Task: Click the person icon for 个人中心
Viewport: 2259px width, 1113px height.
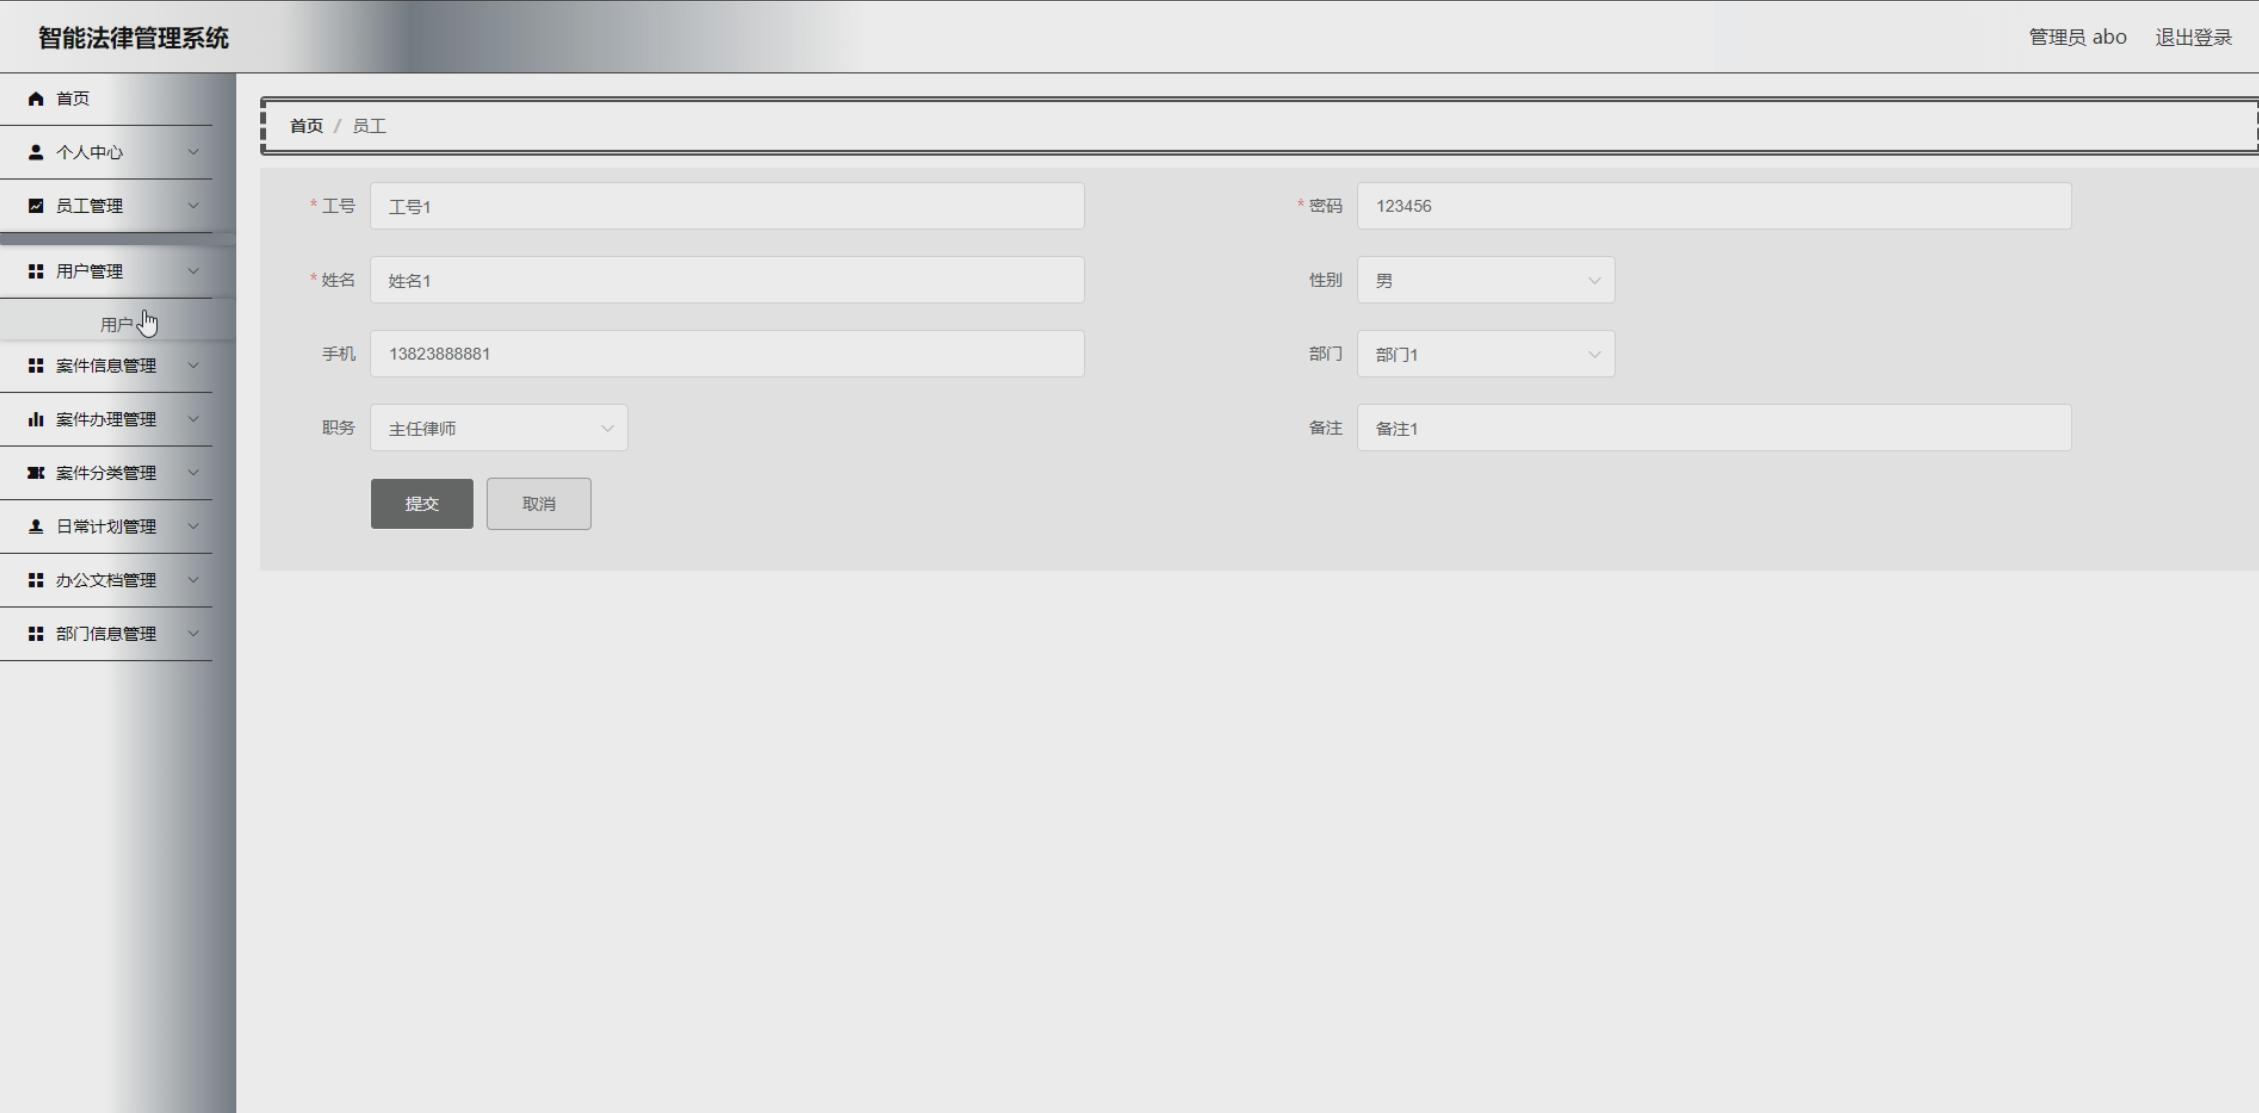Action: (x=36, y=152)
